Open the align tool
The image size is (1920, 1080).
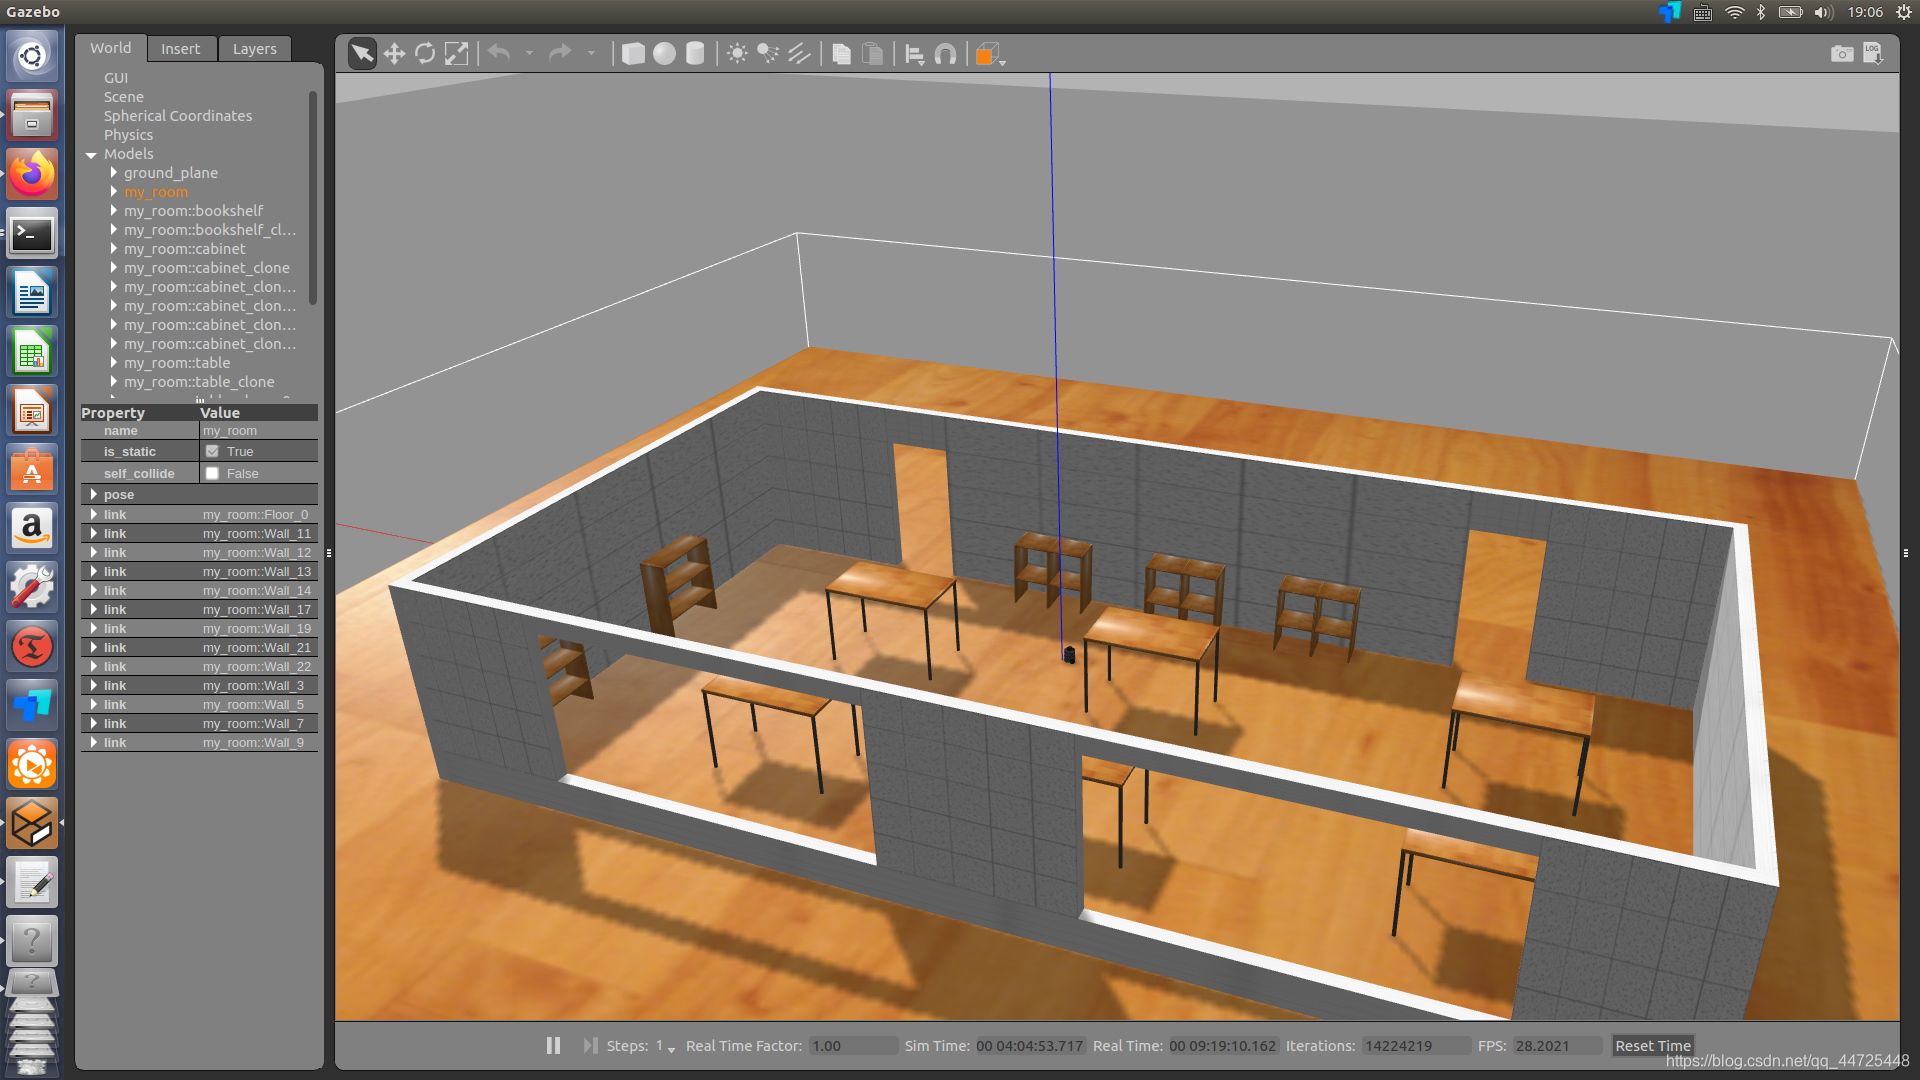pyautogui.click(x=915, y=53)
